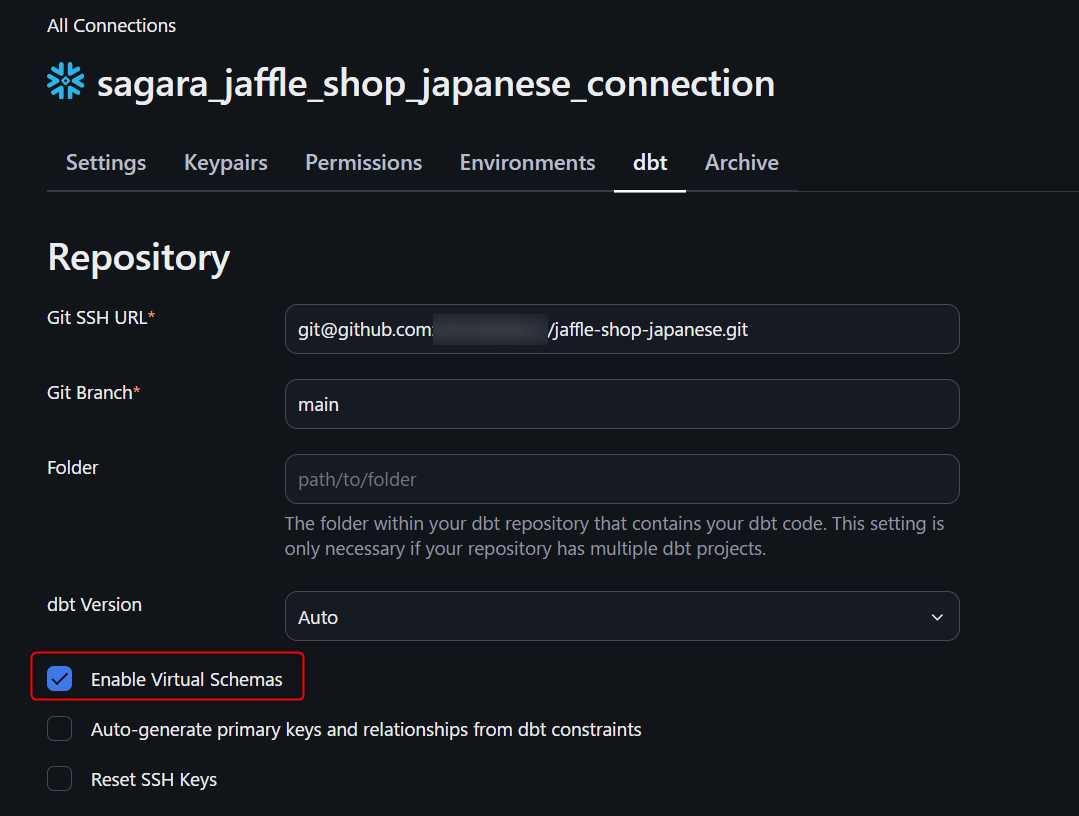The width and height of the screenshot is (1079, 816).
Task: Uncheck Enable Virtual Schemas checkbox
Action: [60, 678]
